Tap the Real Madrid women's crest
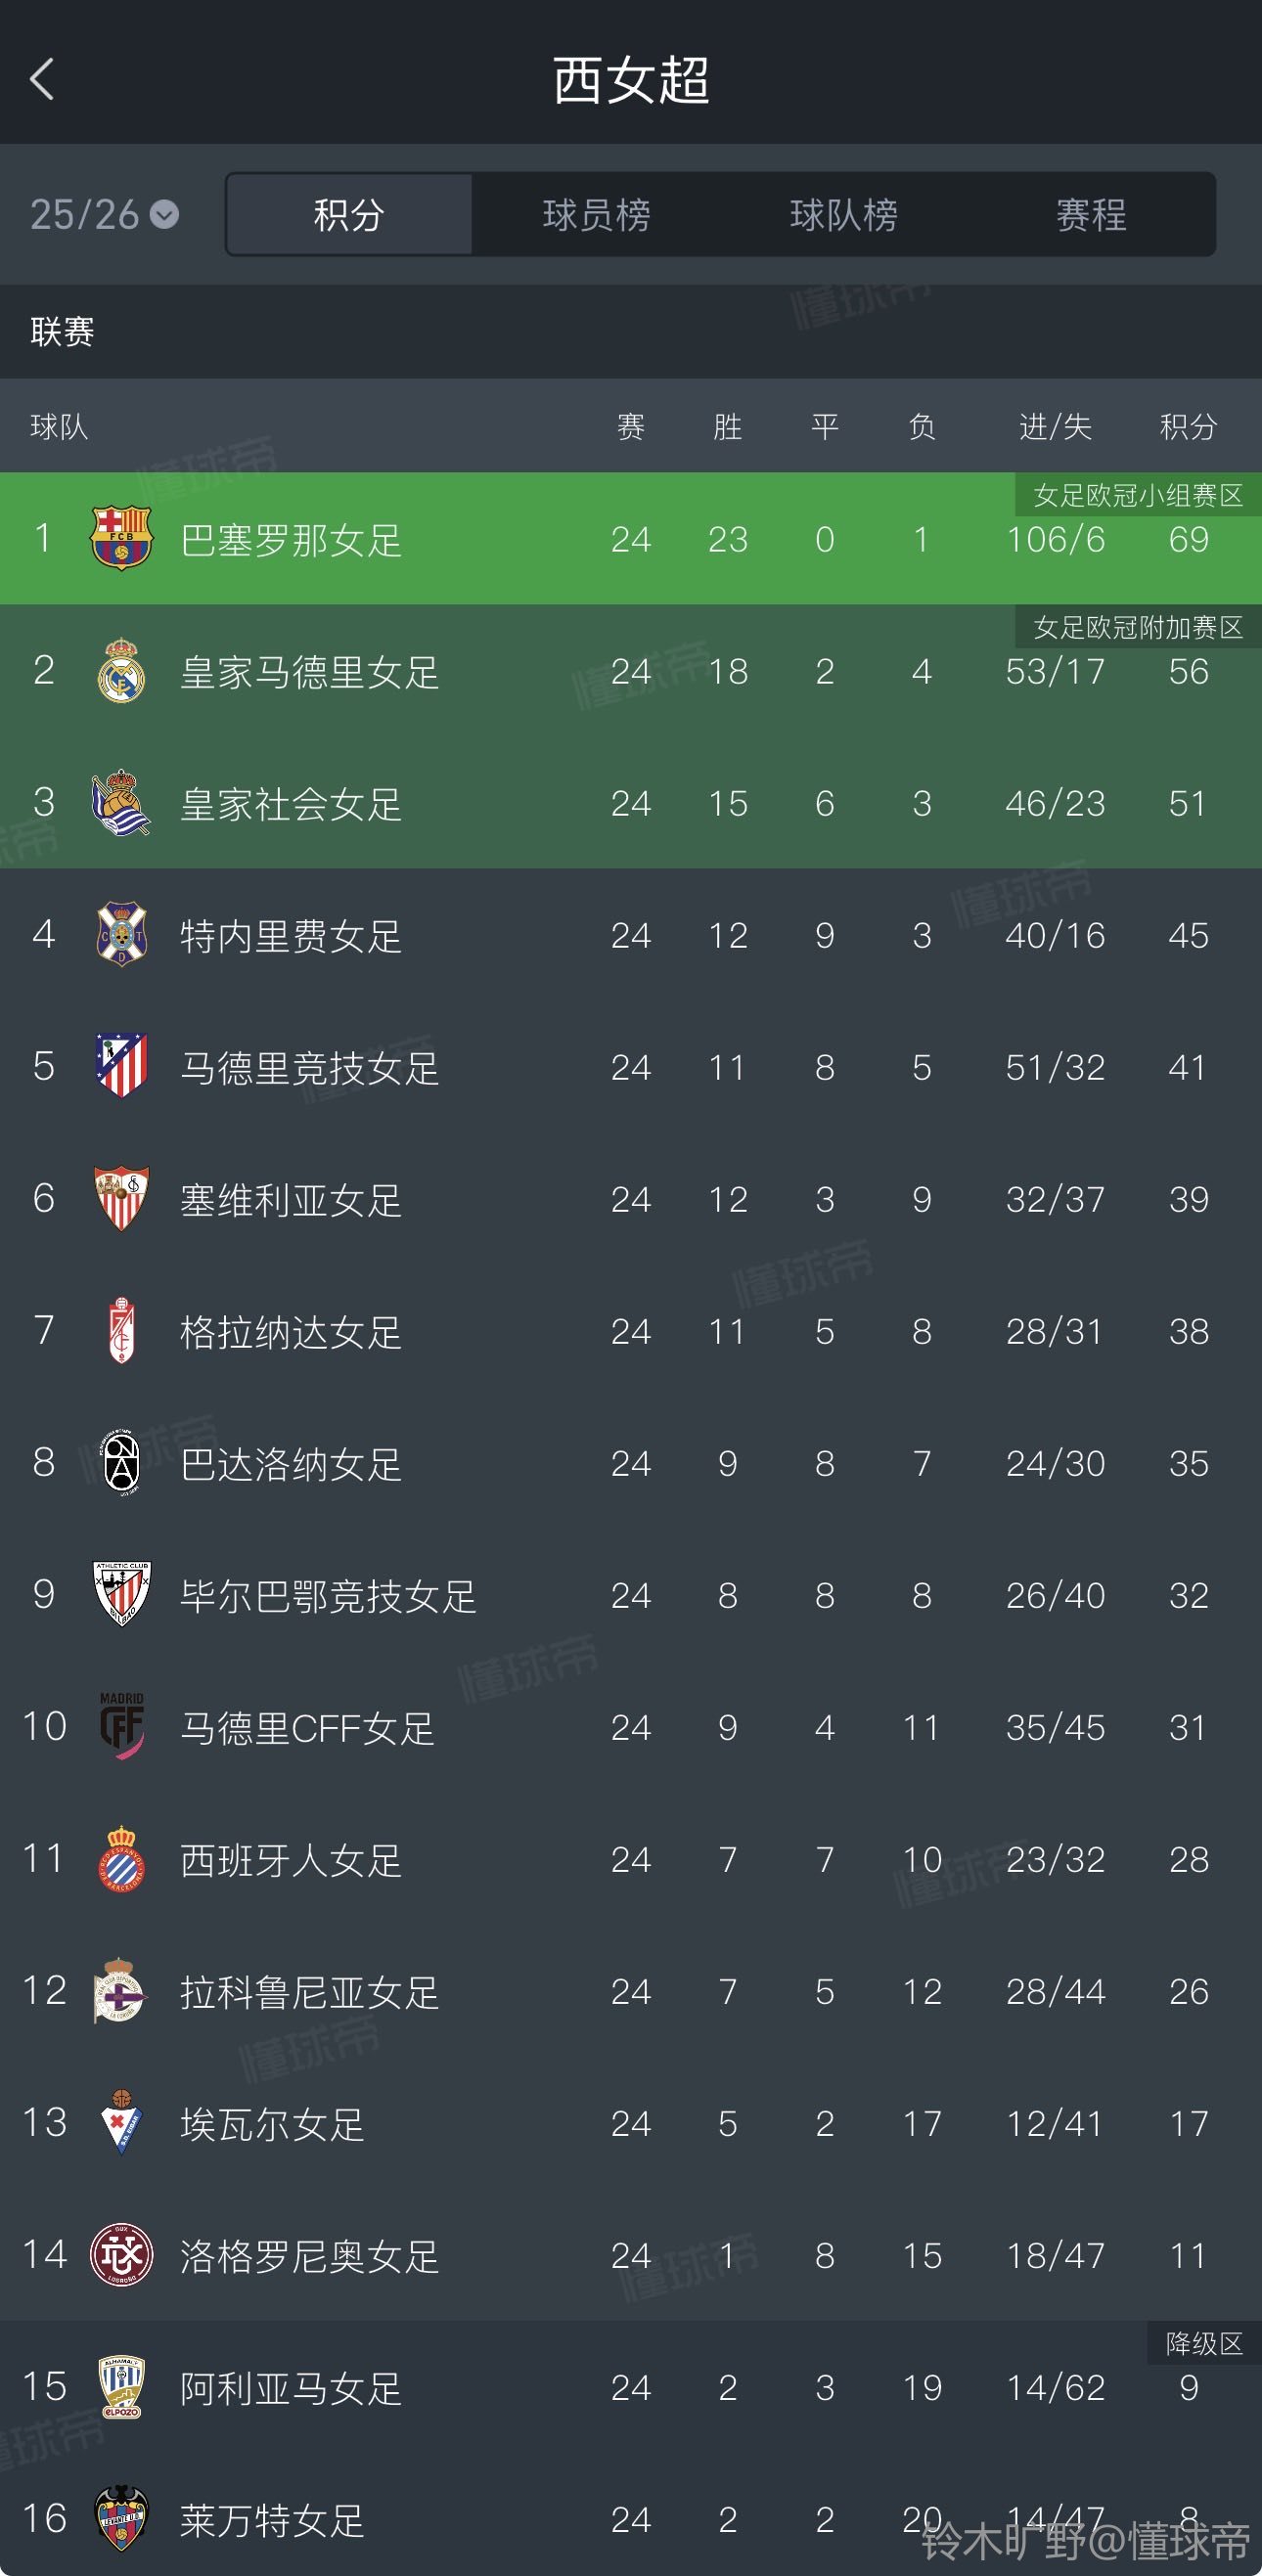The width and height of the screenshot is (1262, 2576). (x=121, y=670)
